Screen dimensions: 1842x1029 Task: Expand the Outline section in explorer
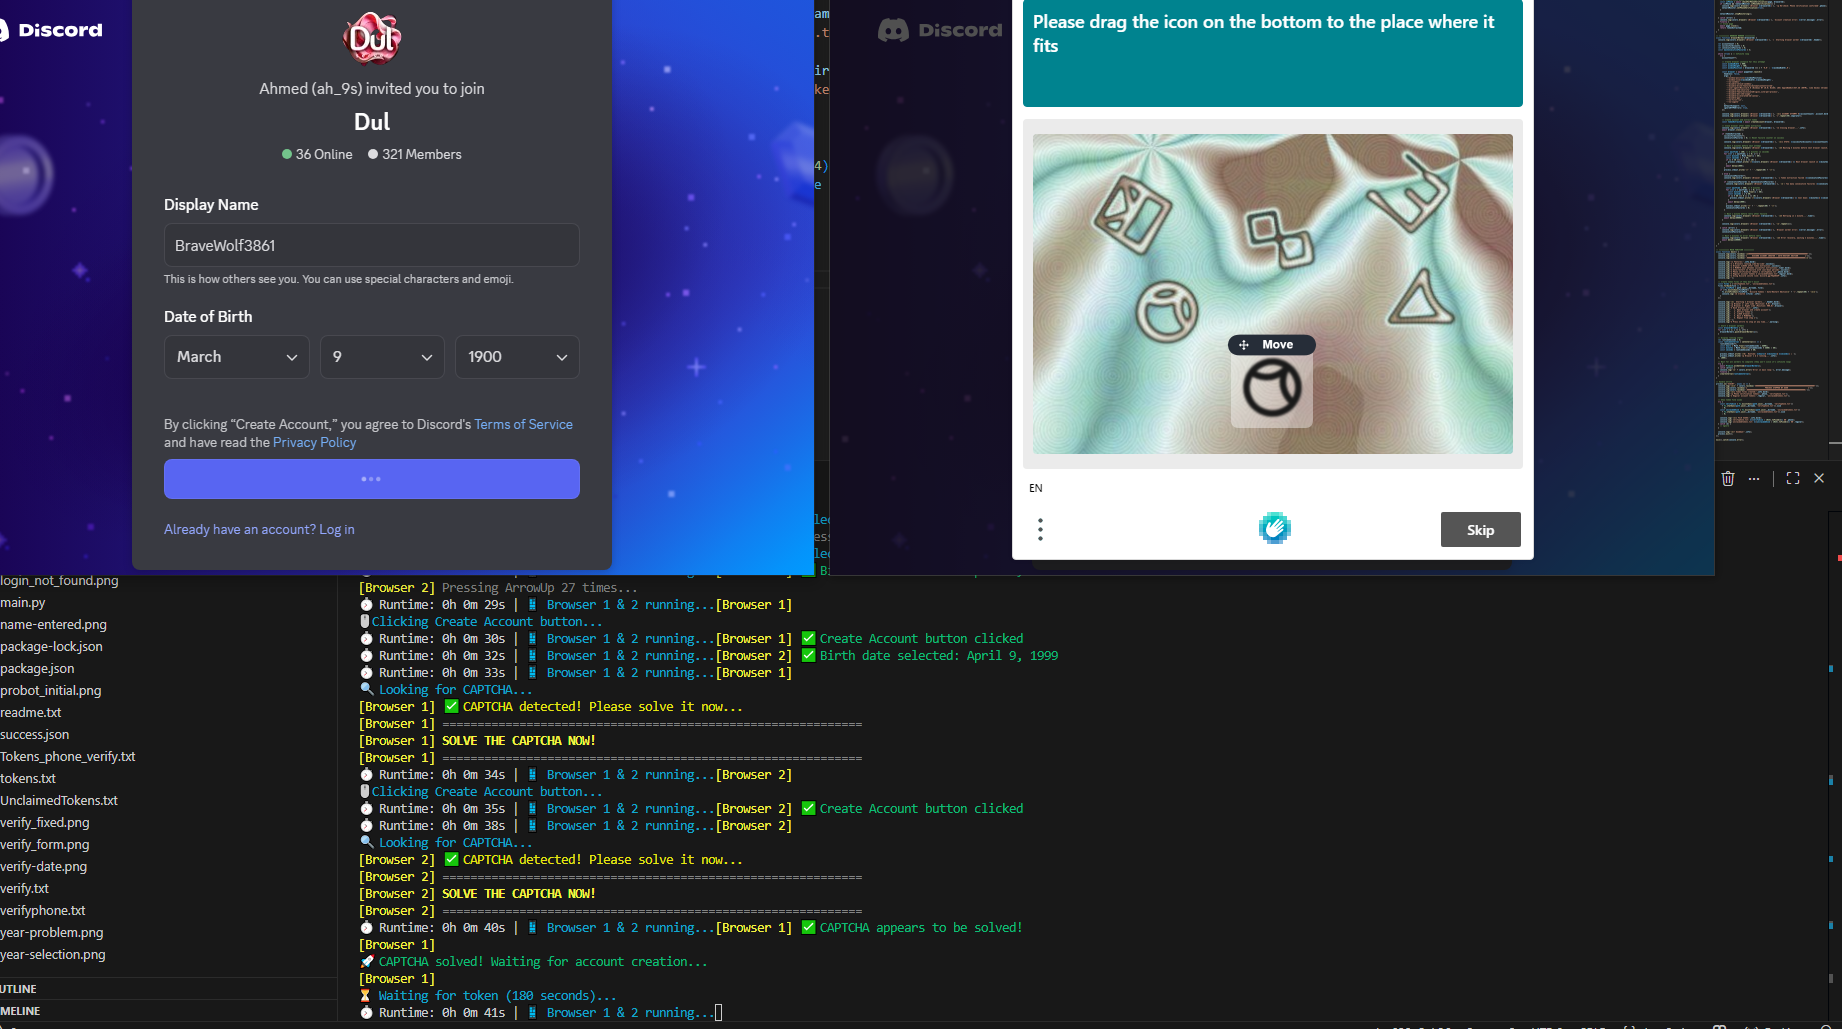point(168,989)
